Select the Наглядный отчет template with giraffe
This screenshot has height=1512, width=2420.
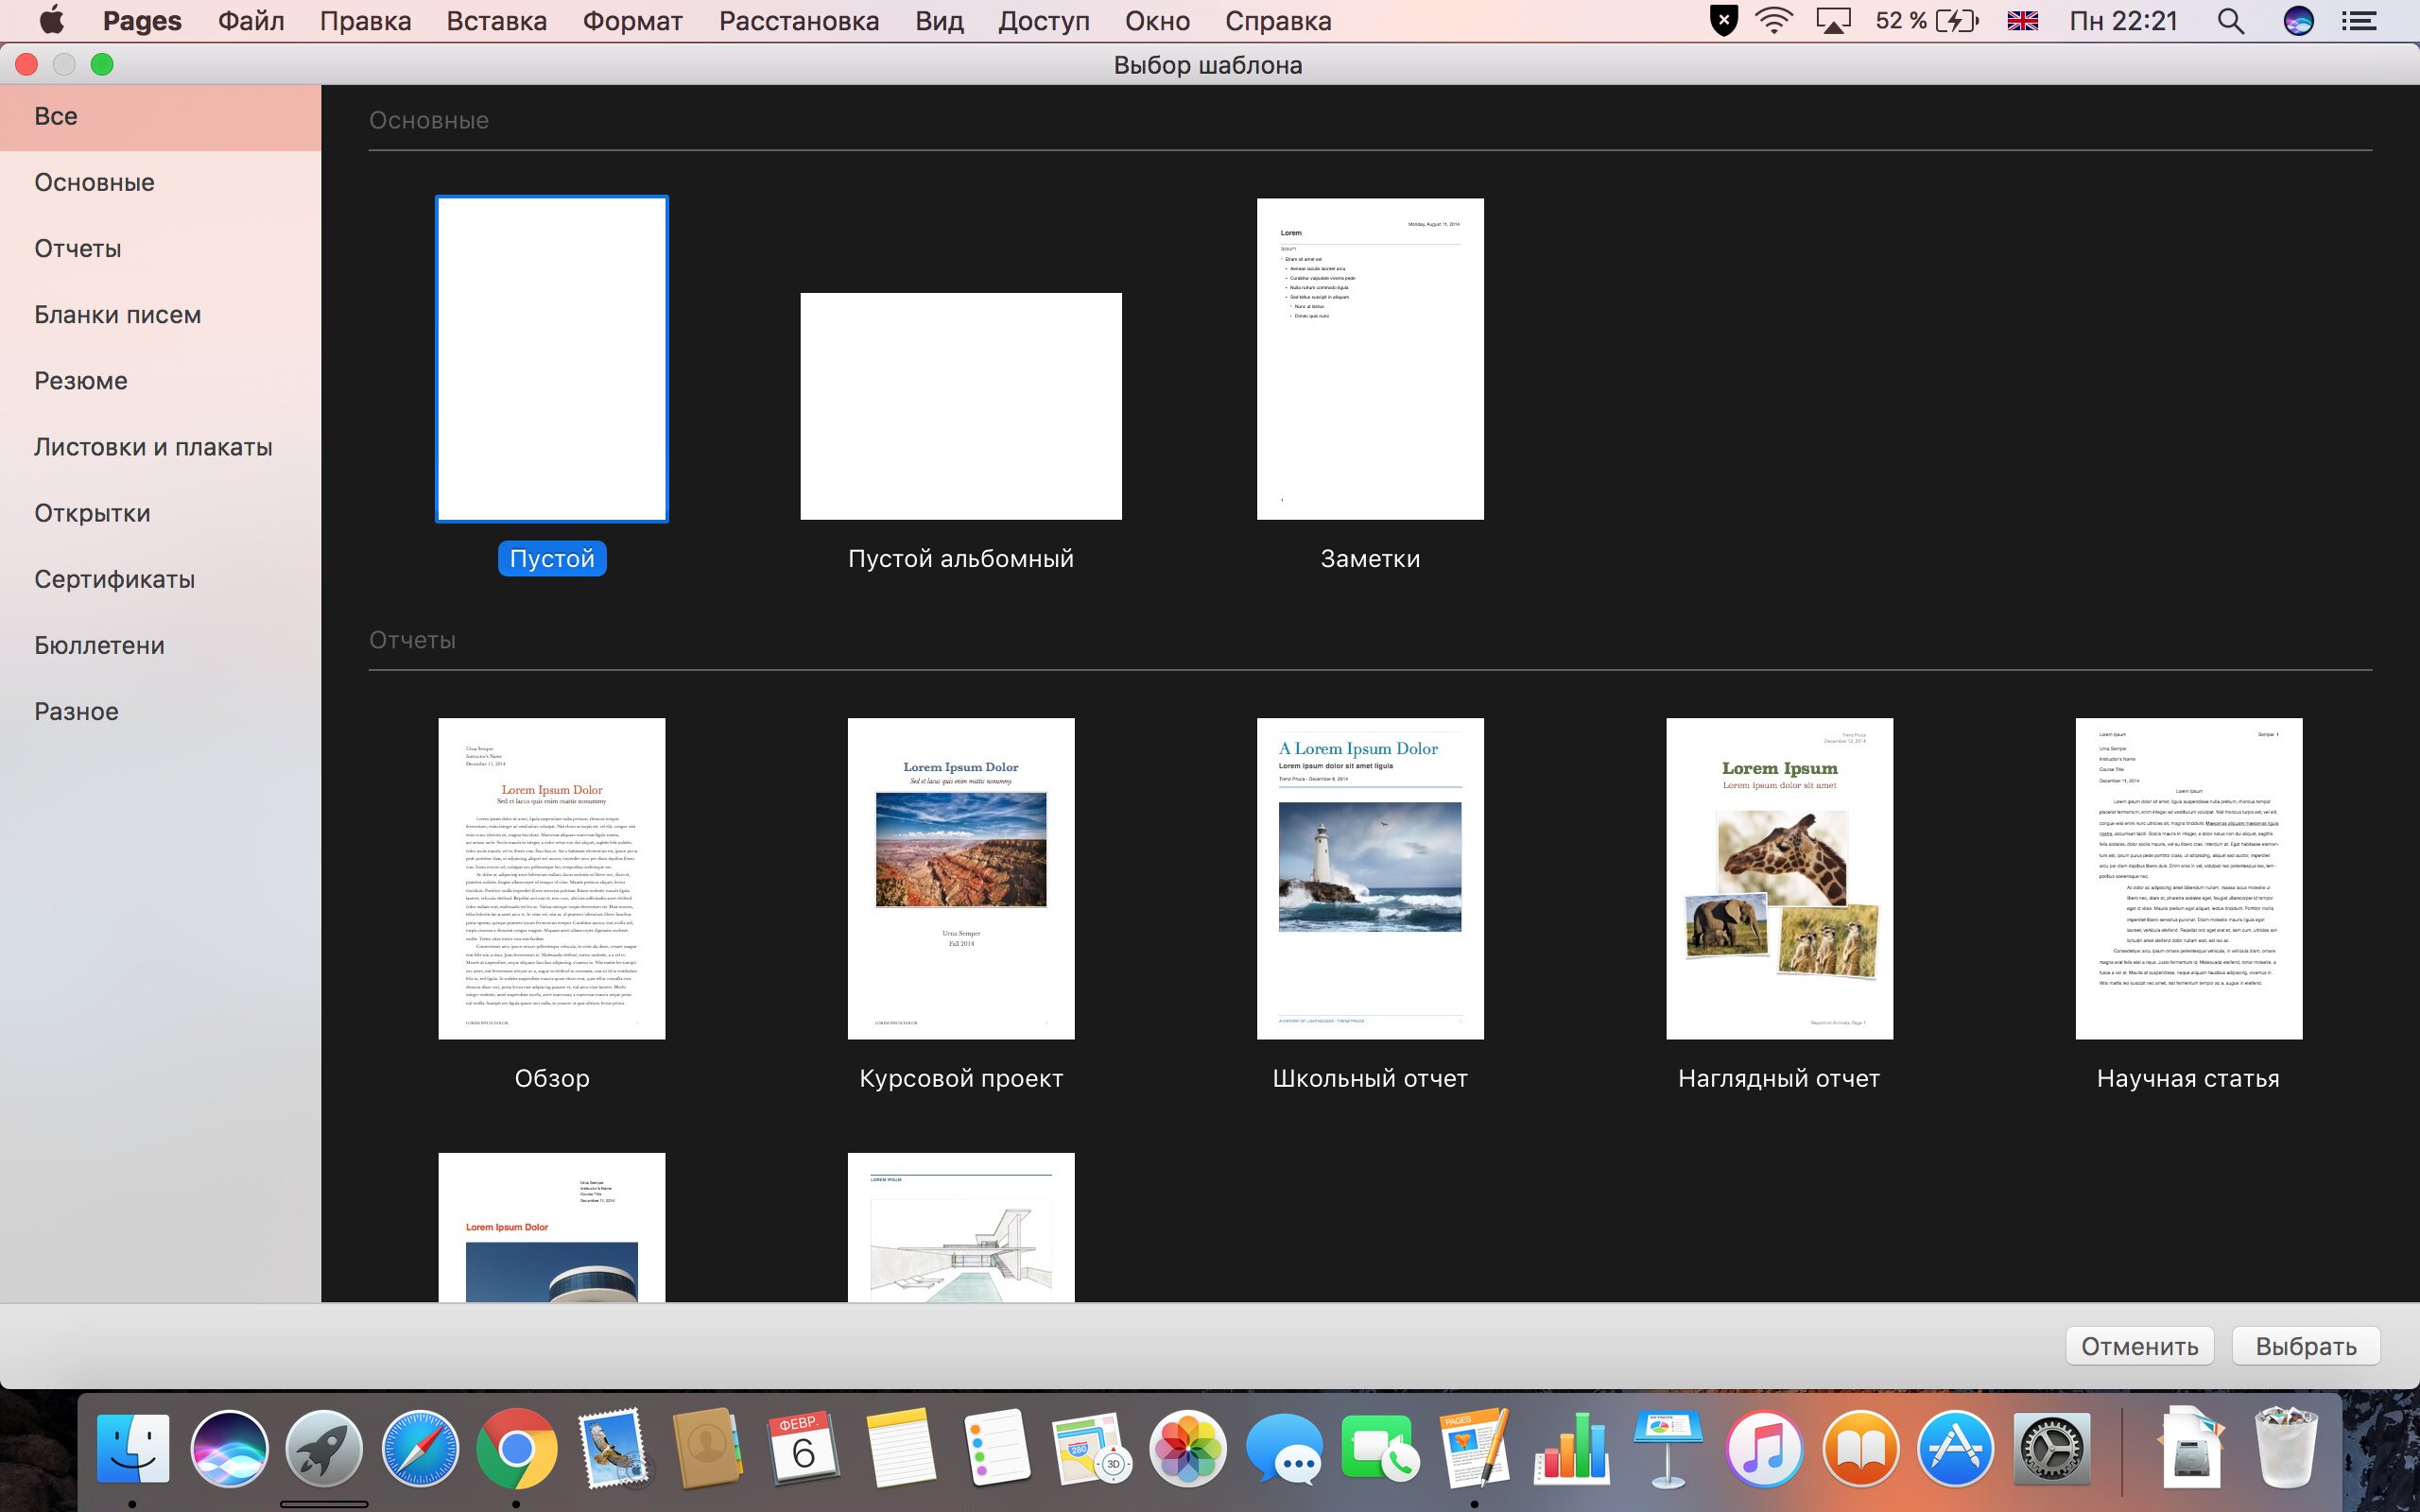tap(1779, 878)
